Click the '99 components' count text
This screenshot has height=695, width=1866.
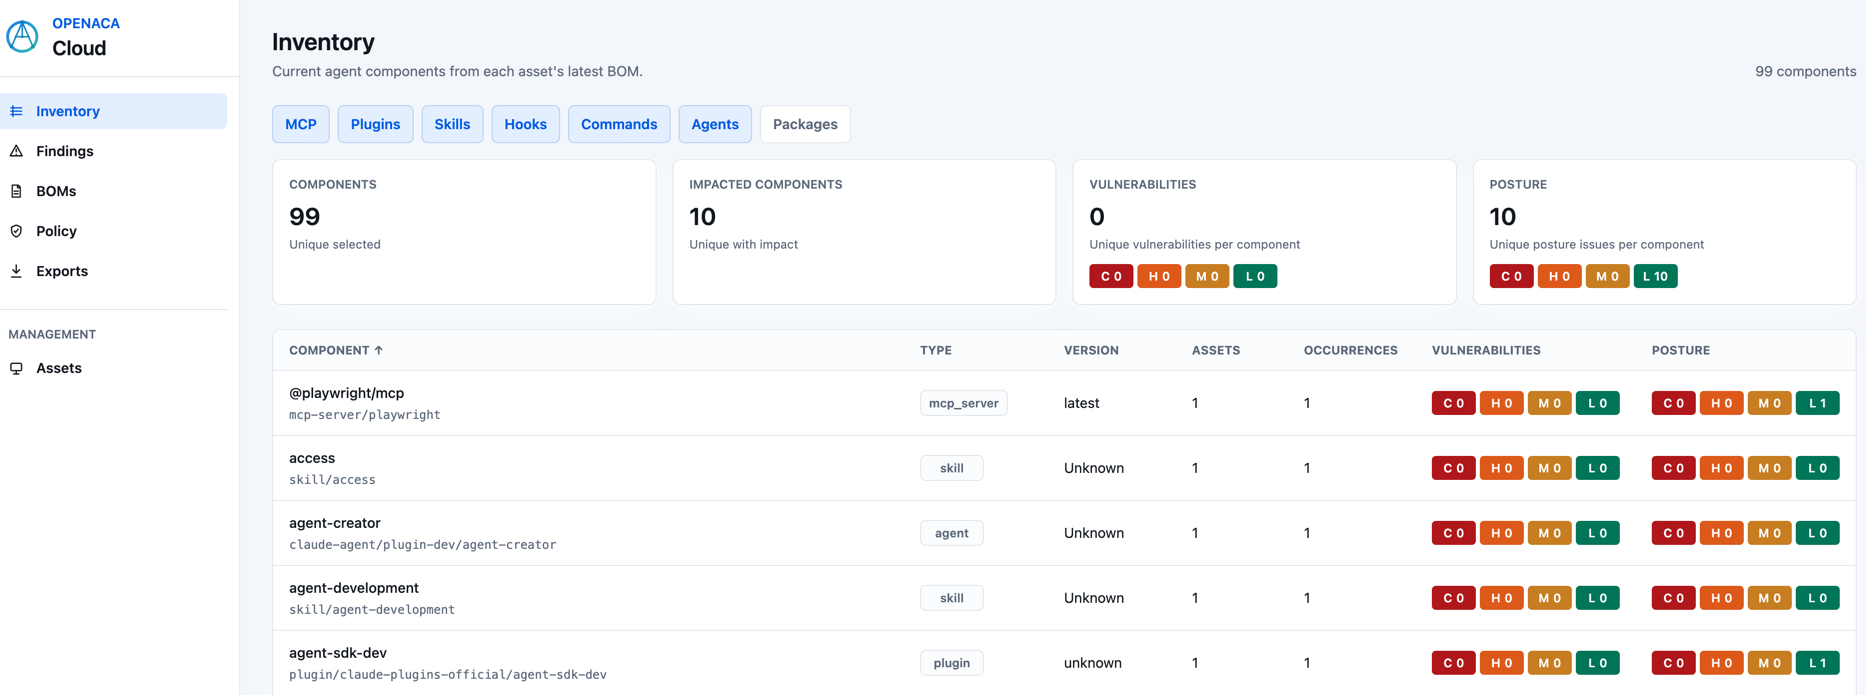point(1805,71)
